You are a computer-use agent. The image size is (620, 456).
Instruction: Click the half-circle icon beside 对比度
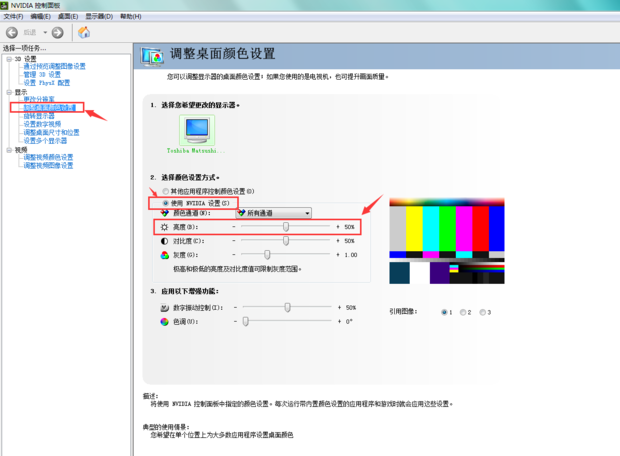[x=164, y=241]
